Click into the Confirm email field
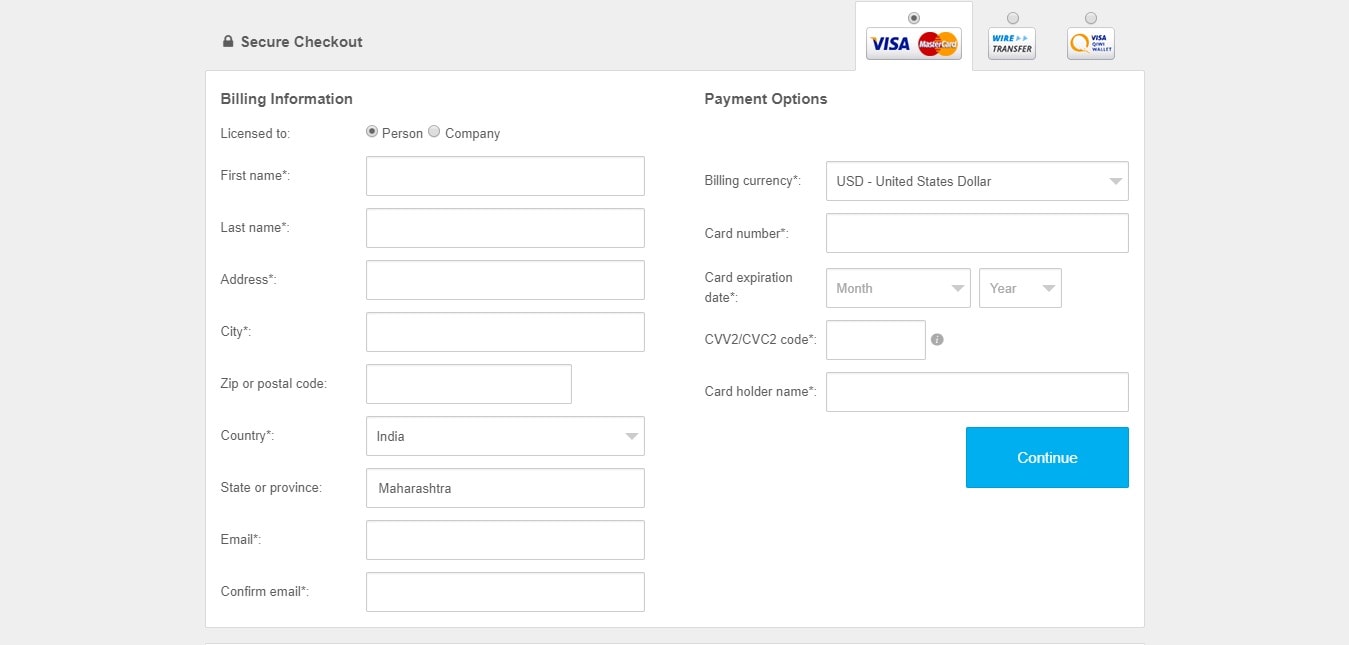1349x645 pixels. [505, 592]
